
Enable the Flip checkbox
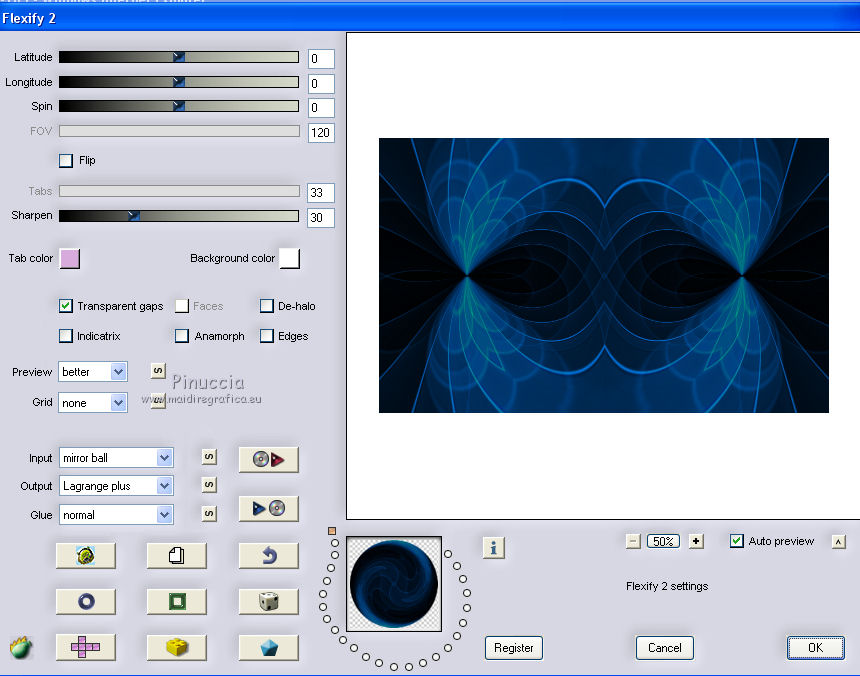tap(66, 160)
